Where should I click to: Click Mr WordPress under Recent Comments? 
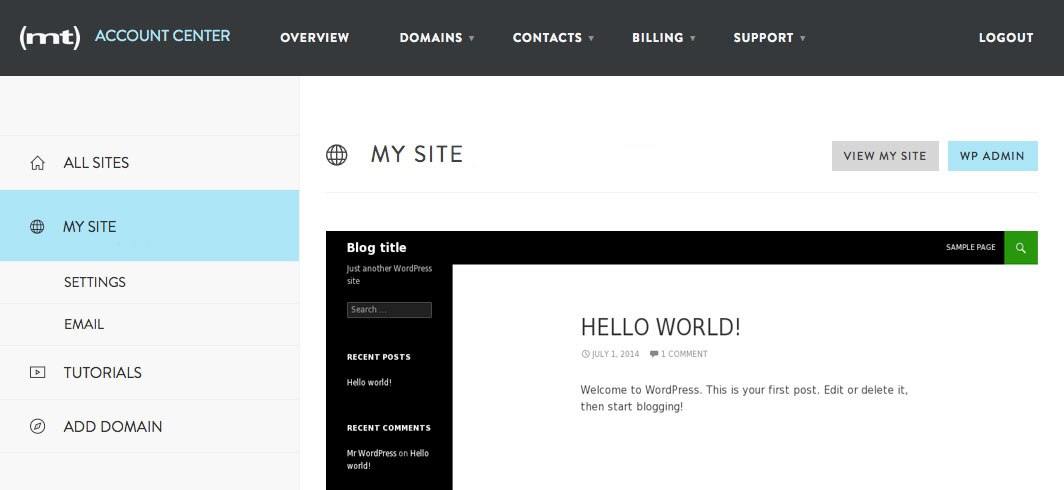click(x=372, y=453)
